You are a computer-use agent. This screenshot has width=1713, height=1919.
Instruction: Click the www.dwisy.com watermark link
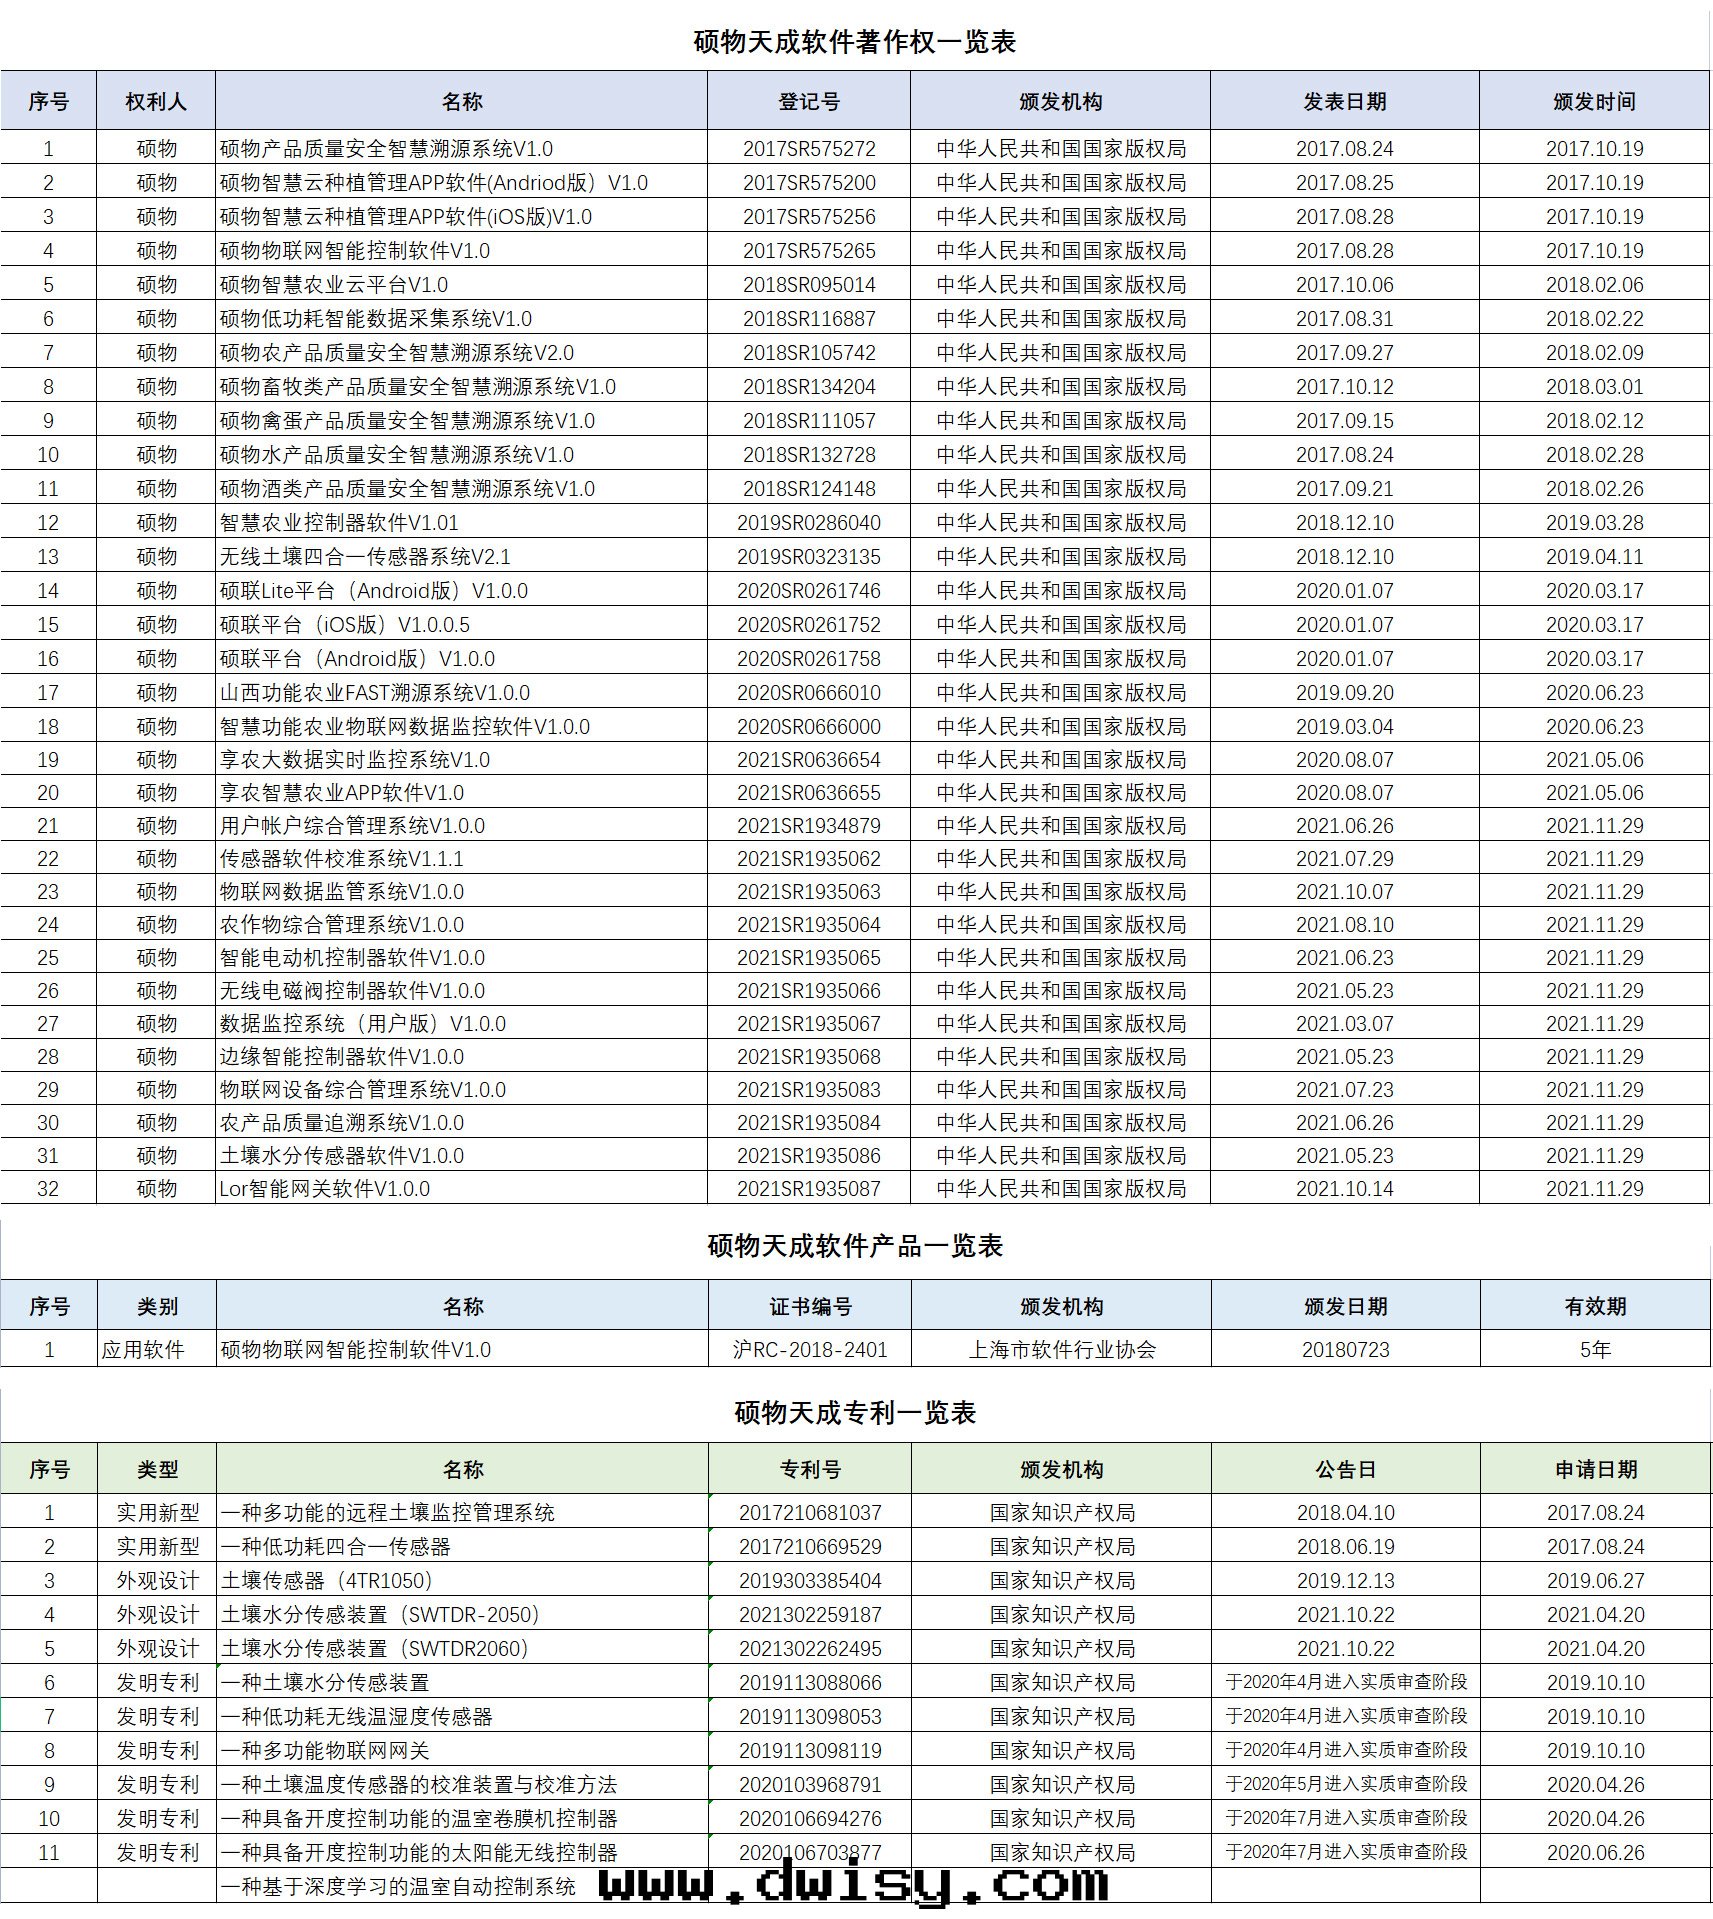pyautogui.click(x=853, y=1885)
